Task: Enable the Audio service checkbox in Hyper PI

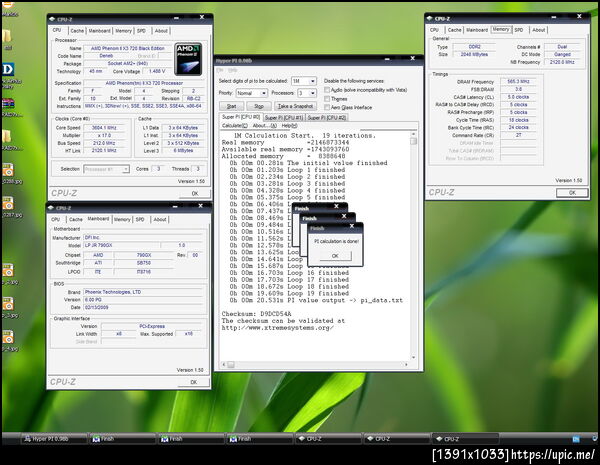Action: 327,90
